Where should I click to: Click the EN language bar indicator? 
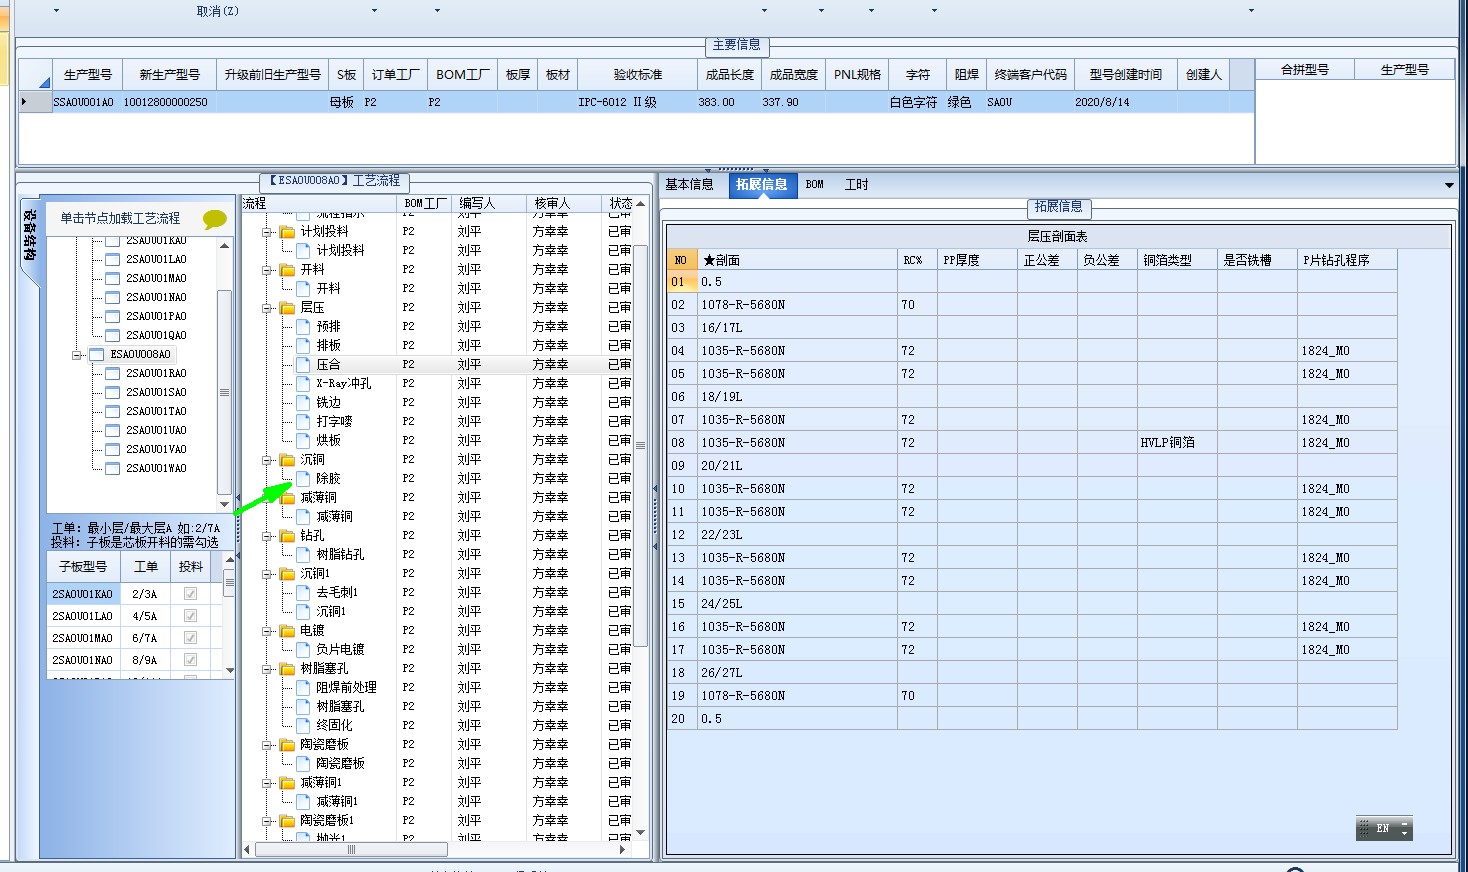click(1384, 828)
